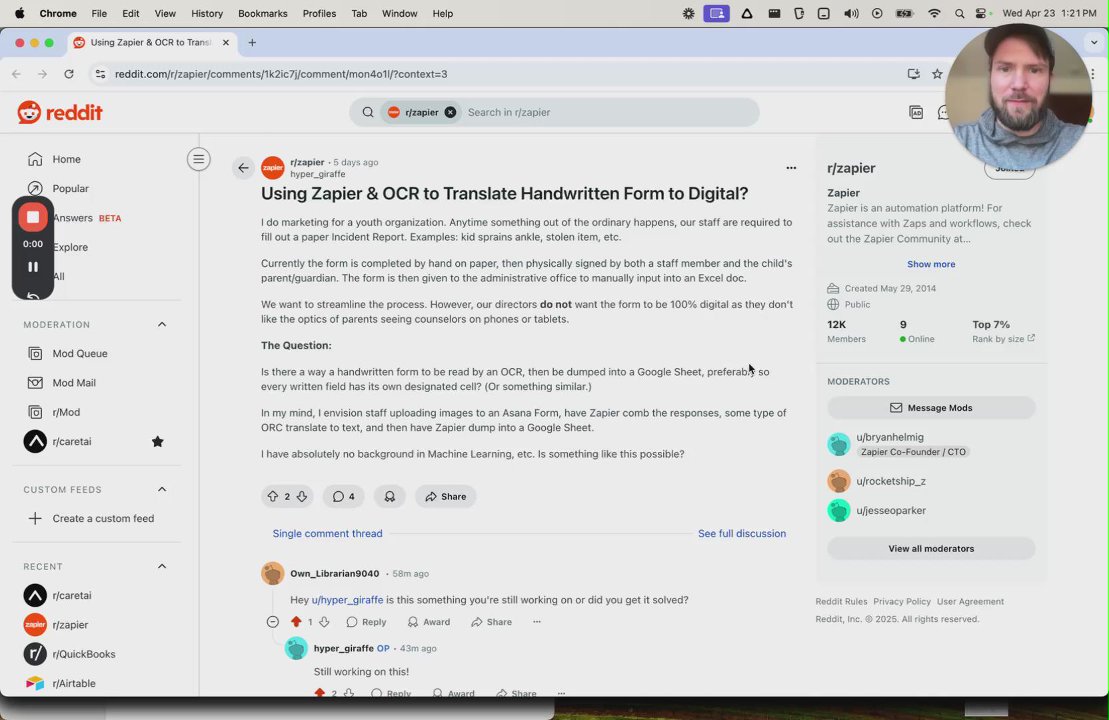
Task: Collapse Own_Librarian9040's comment thread
Action: tap(272, 622)
